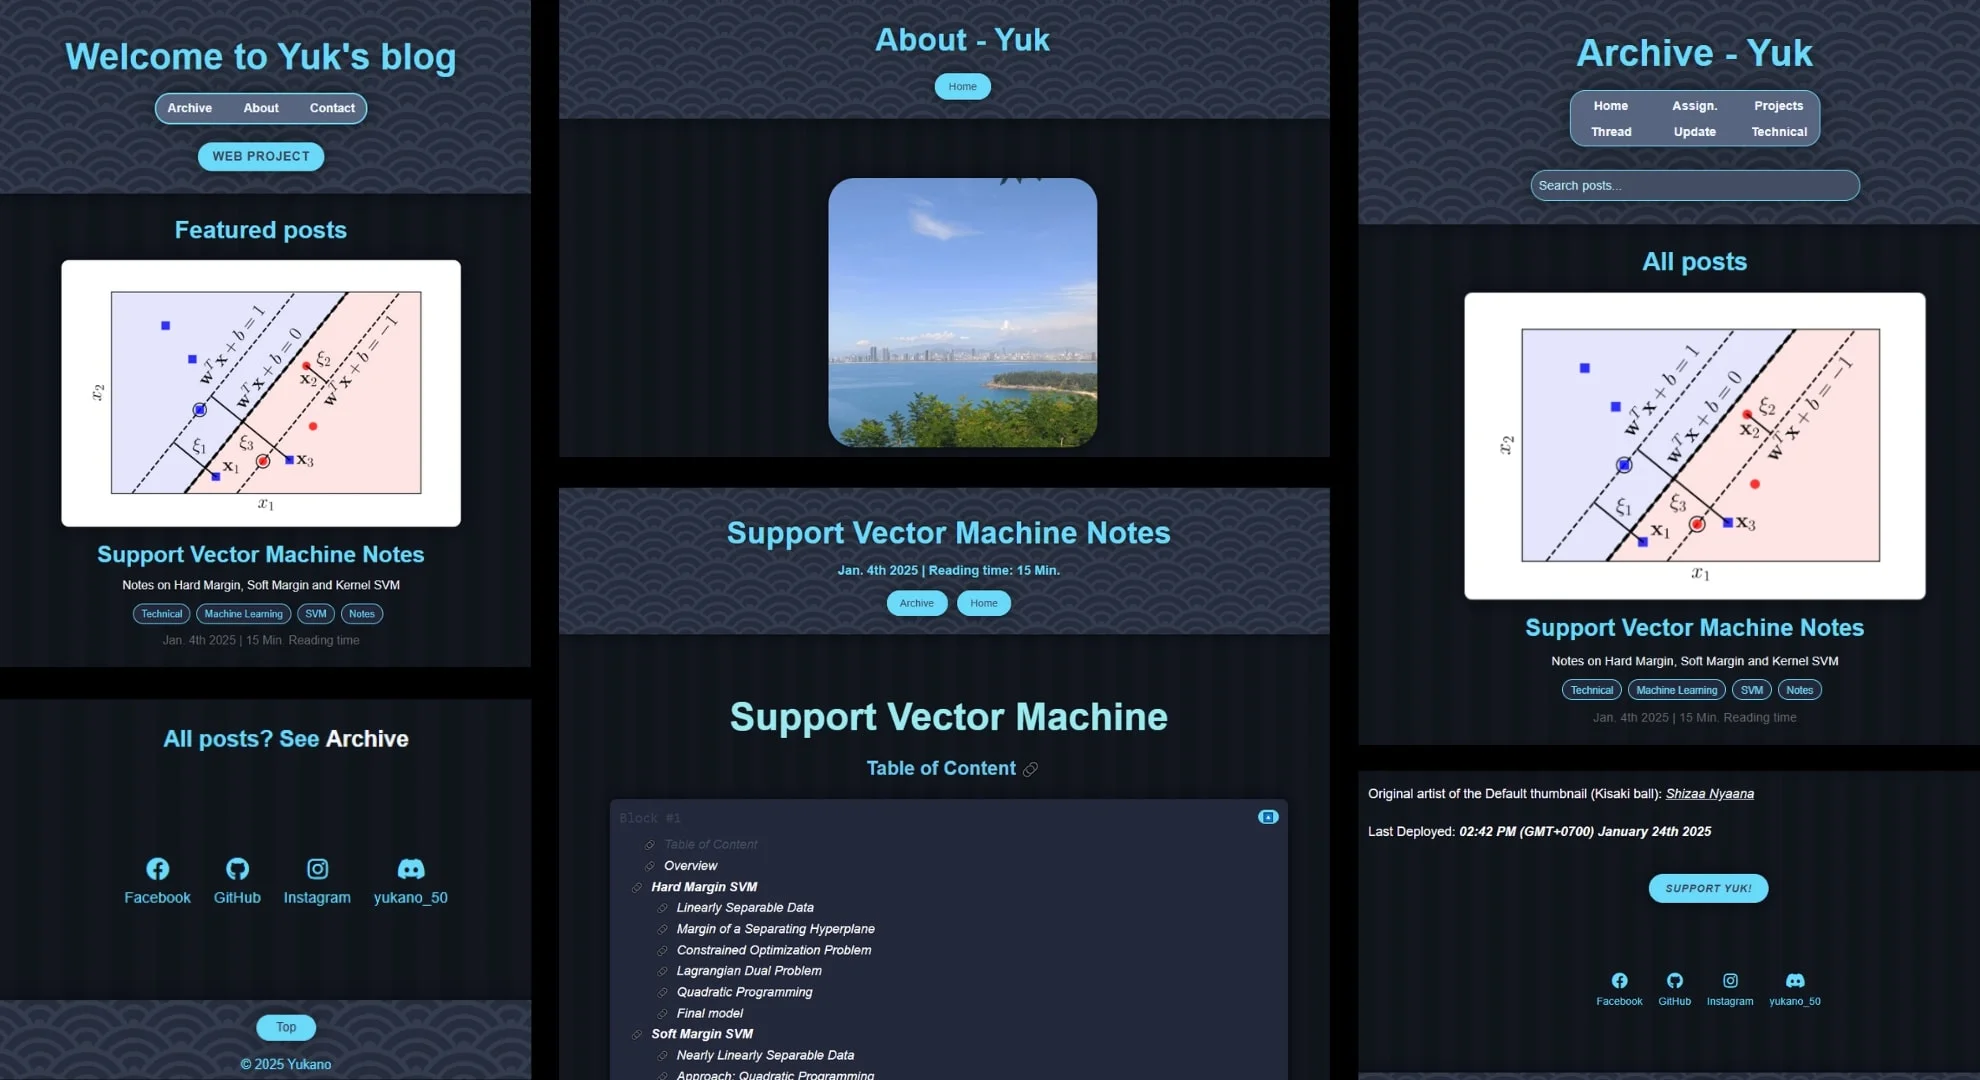This screenshot has width=1980, height=1080.
Task: Open the Lagrangian Dual Problem section link
Action: [749, 970]
